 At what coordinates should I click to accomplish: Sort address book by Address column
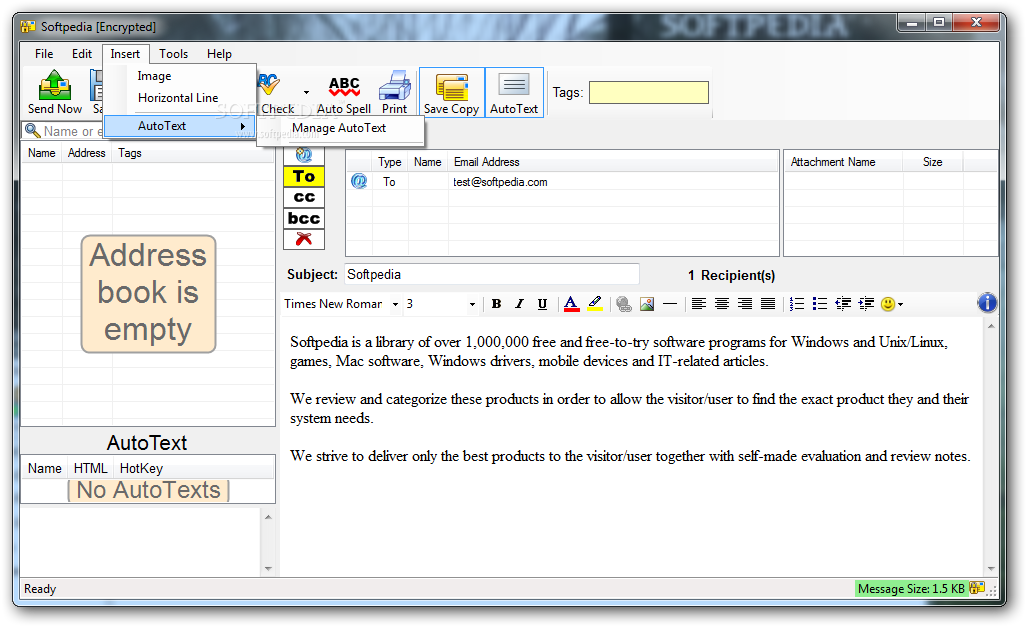[x=86, y=153]
